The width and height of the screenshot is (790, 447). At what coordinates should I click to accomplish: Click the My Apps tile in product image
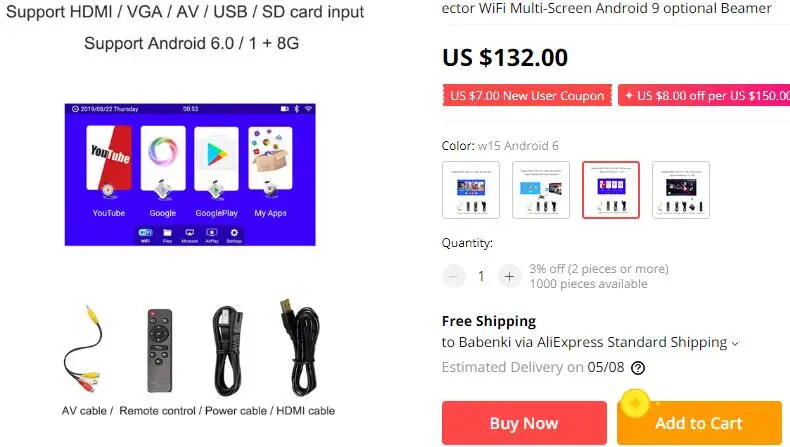pos(270,158)
